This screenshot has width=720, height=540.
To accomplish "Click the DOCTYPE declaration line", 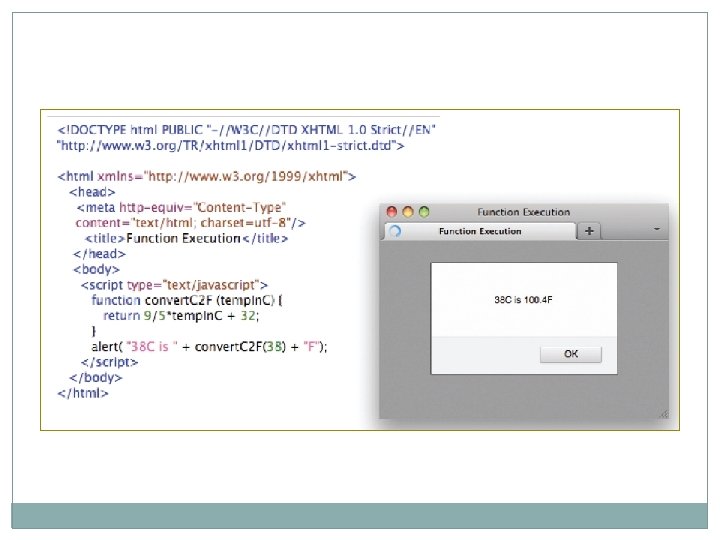I will point(246,130).
